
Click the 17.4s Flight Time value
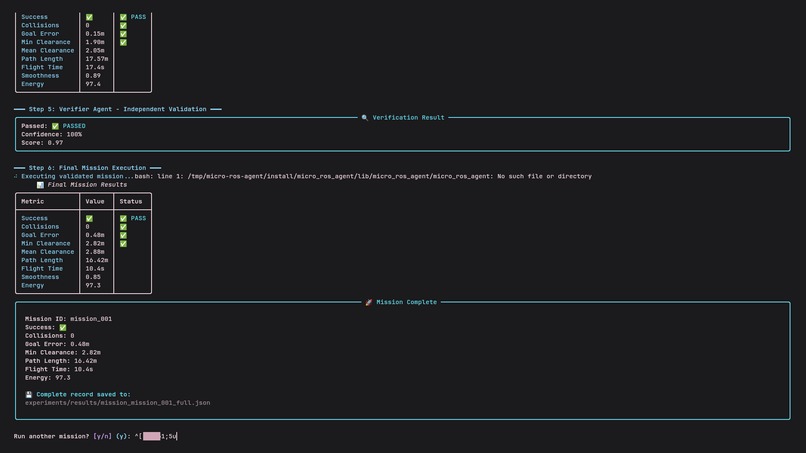pos(95,67)
